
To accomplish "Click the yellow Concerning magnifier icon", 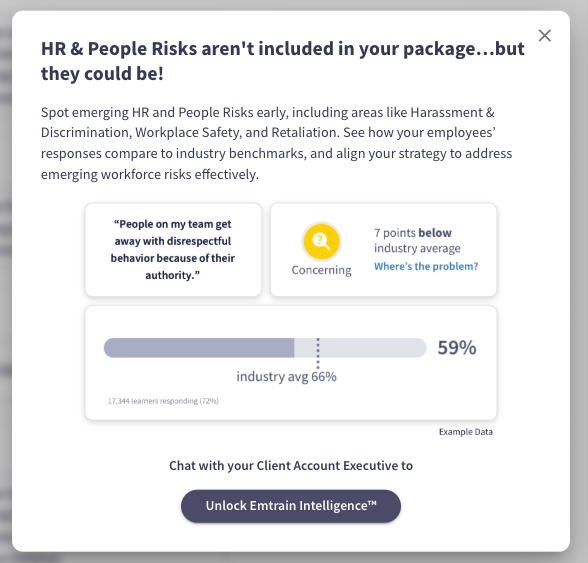I will [x=321, y=241].
